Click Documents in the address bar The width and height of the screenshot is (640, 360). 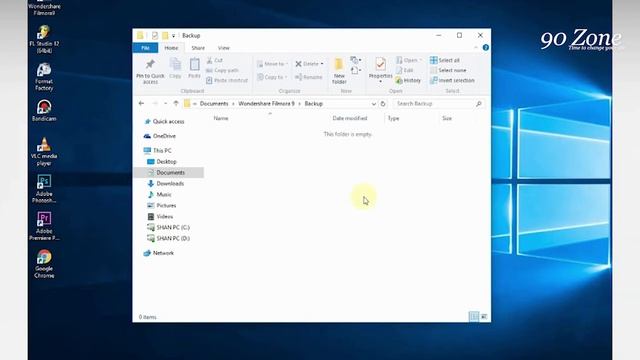coord(214,104)
